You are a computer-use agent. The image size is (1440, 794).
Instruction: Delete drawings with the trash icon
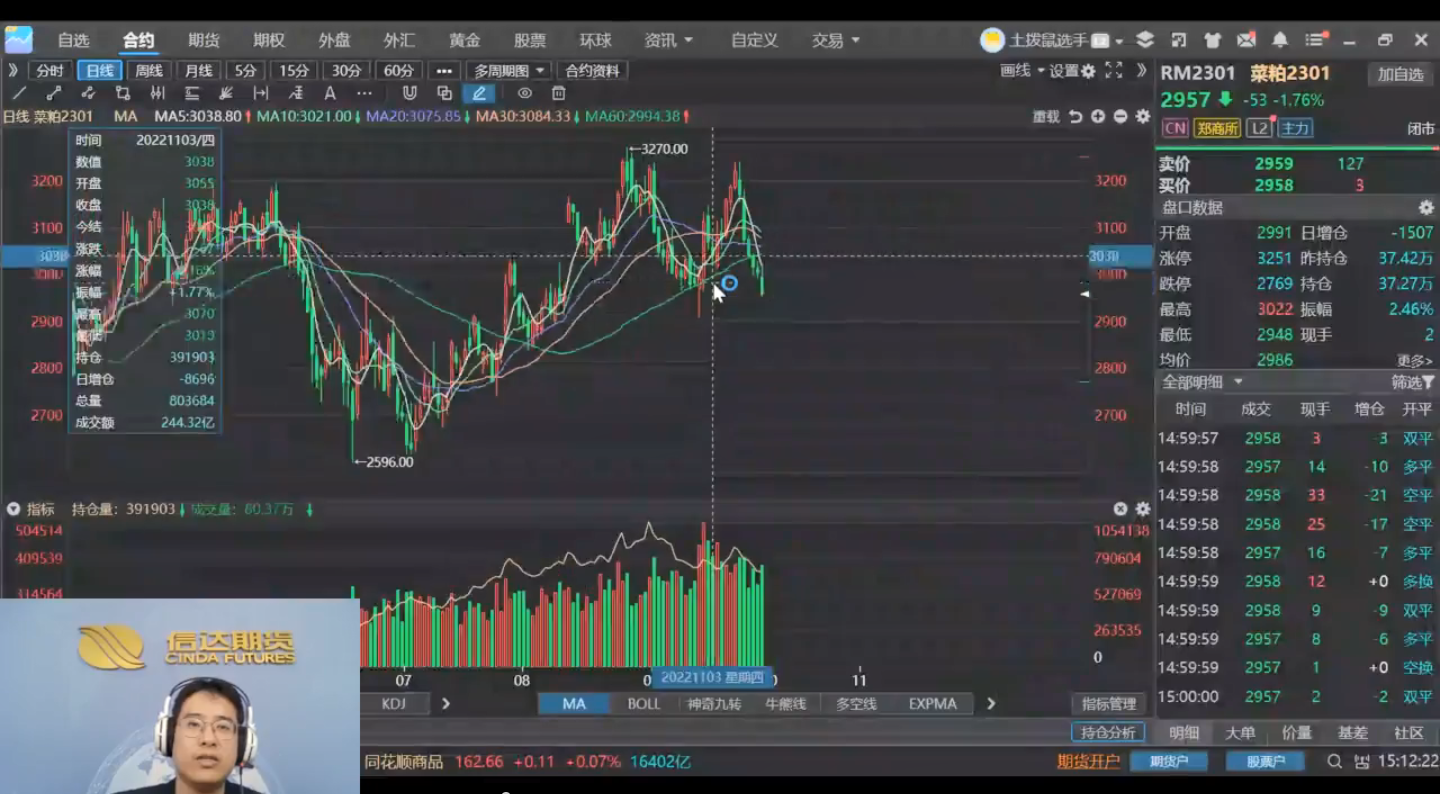click(x=559, y=93)
